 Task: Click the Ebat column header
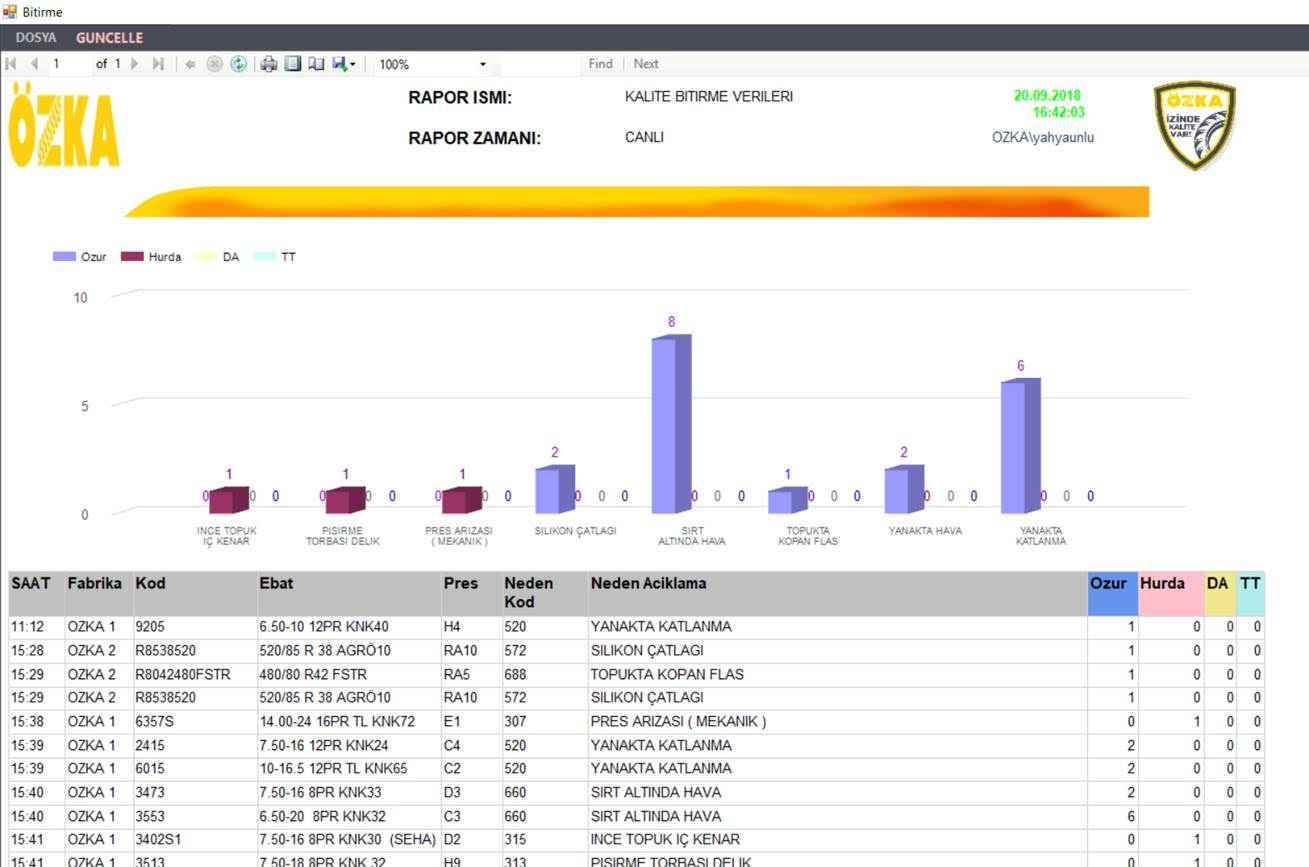[348, 593]
